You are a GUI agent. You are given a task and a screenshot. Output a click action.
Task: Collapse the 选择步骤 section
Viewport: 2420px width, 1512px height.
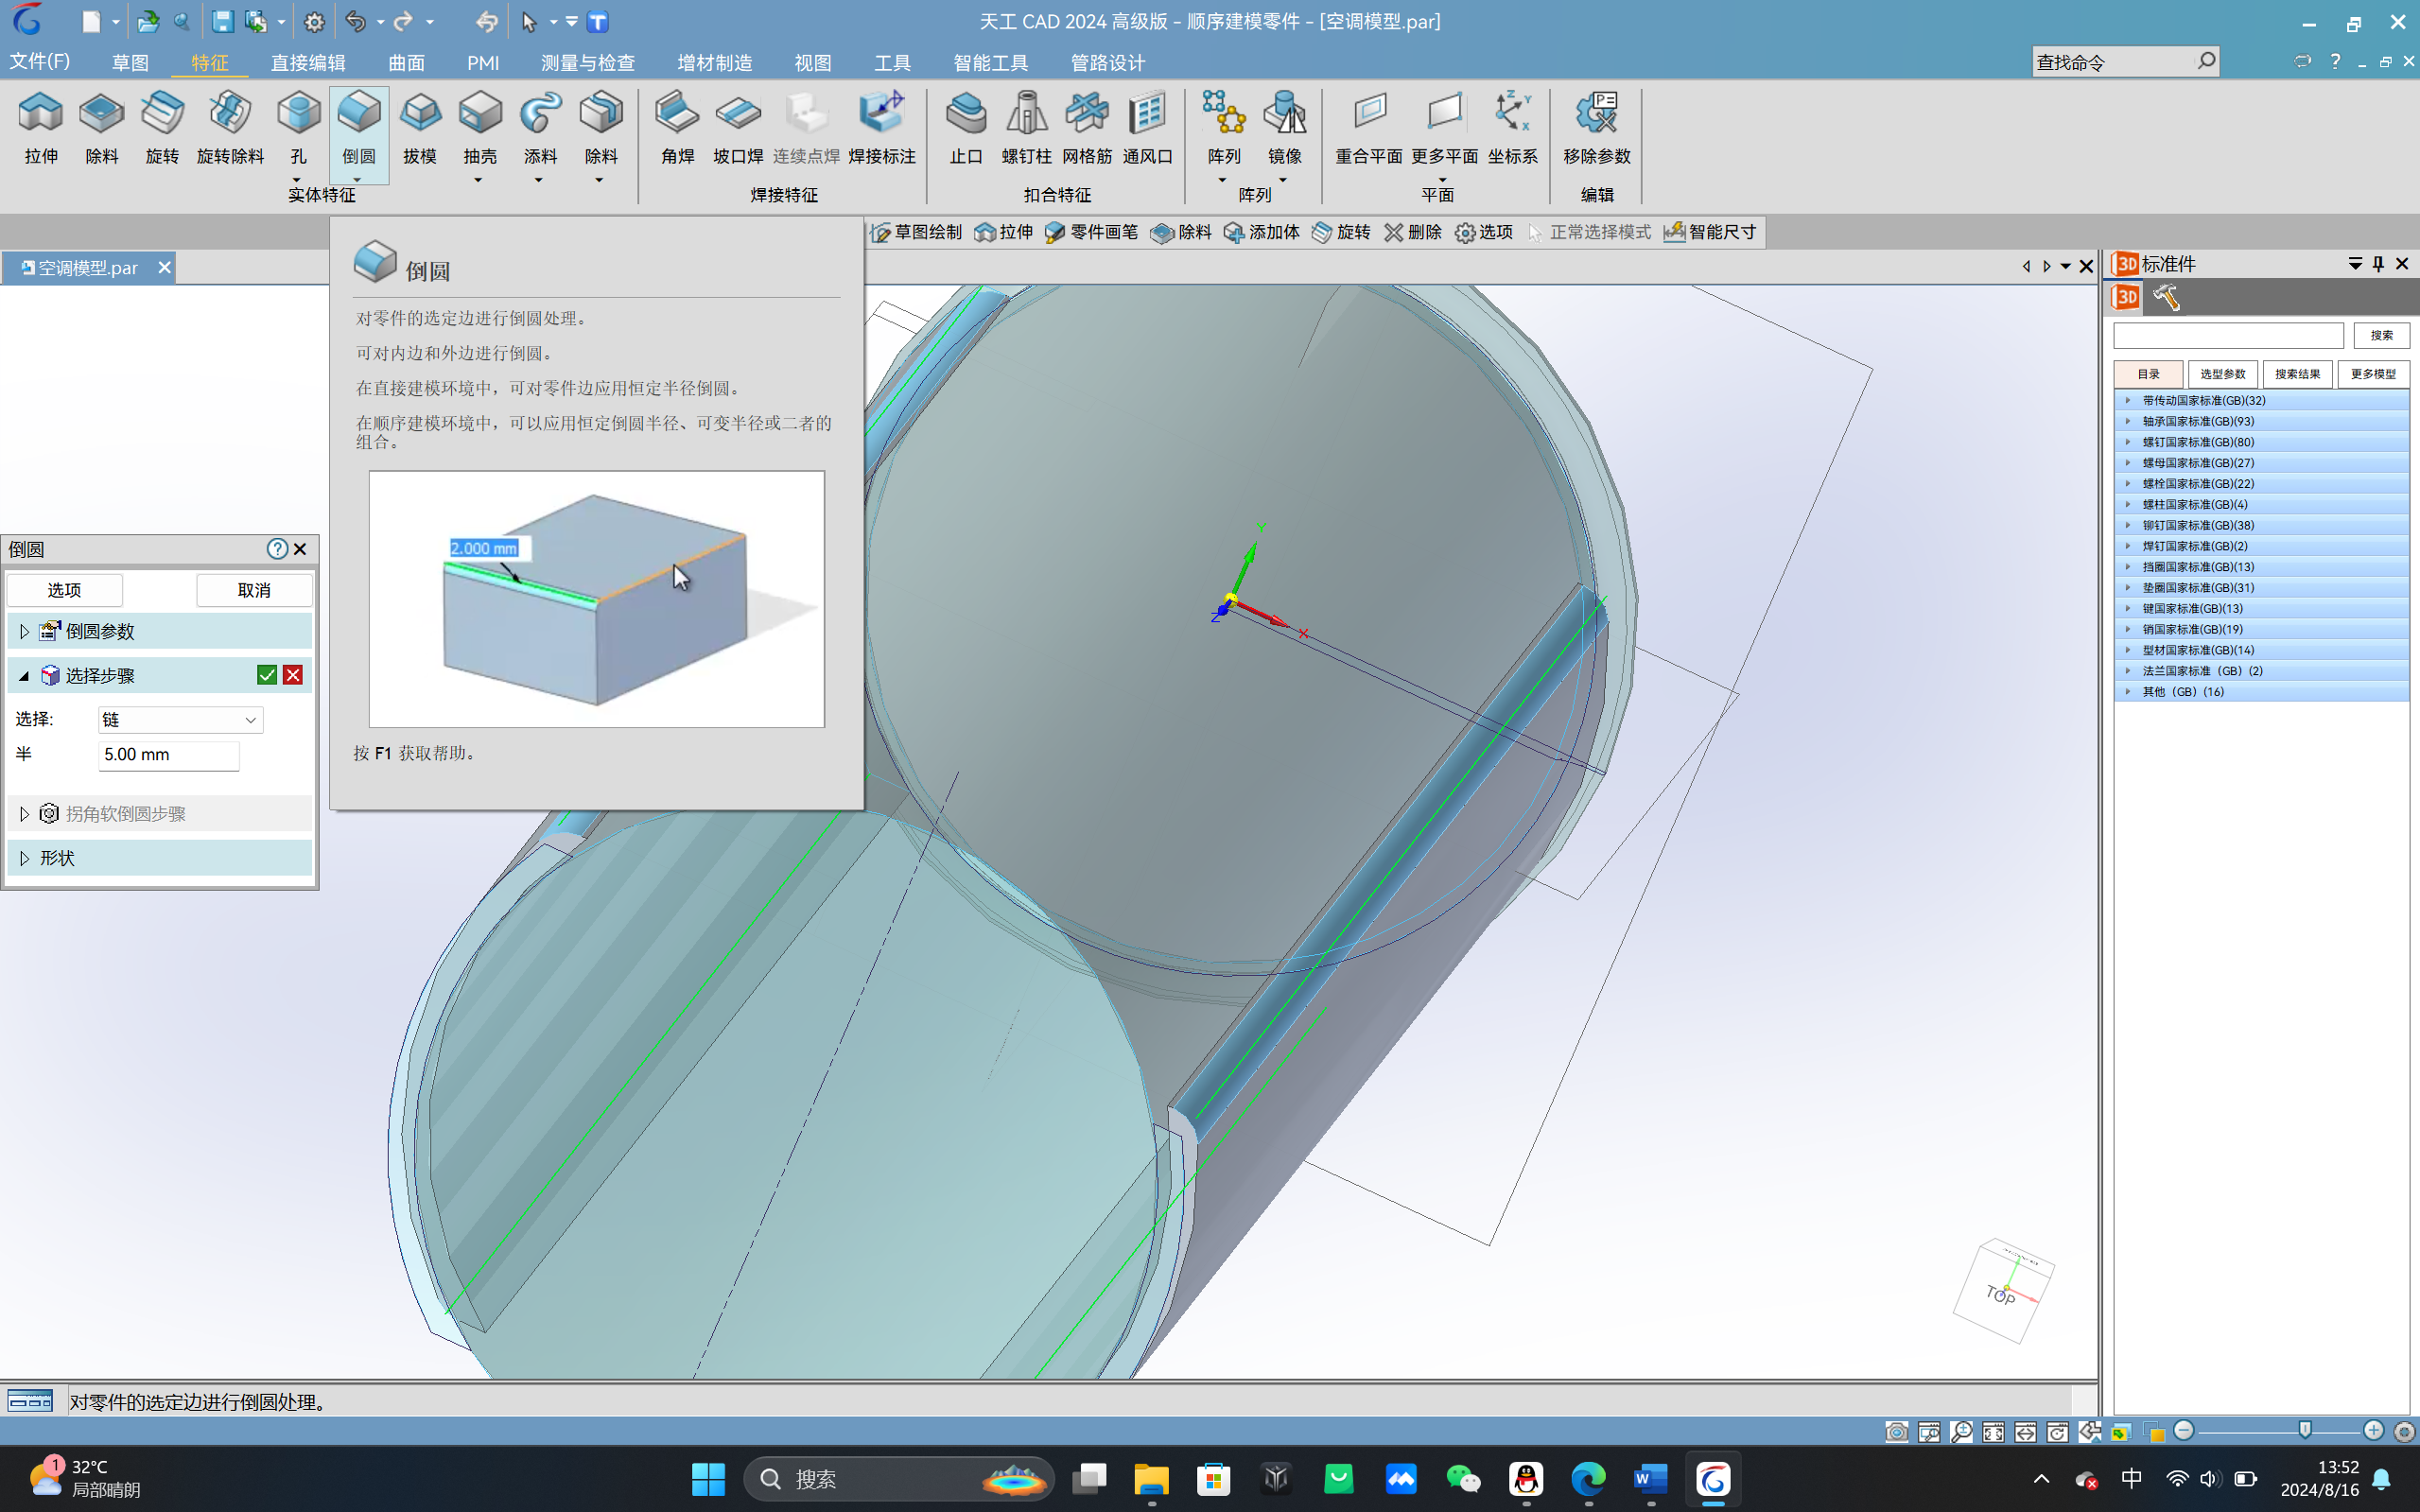pos(24,676)
